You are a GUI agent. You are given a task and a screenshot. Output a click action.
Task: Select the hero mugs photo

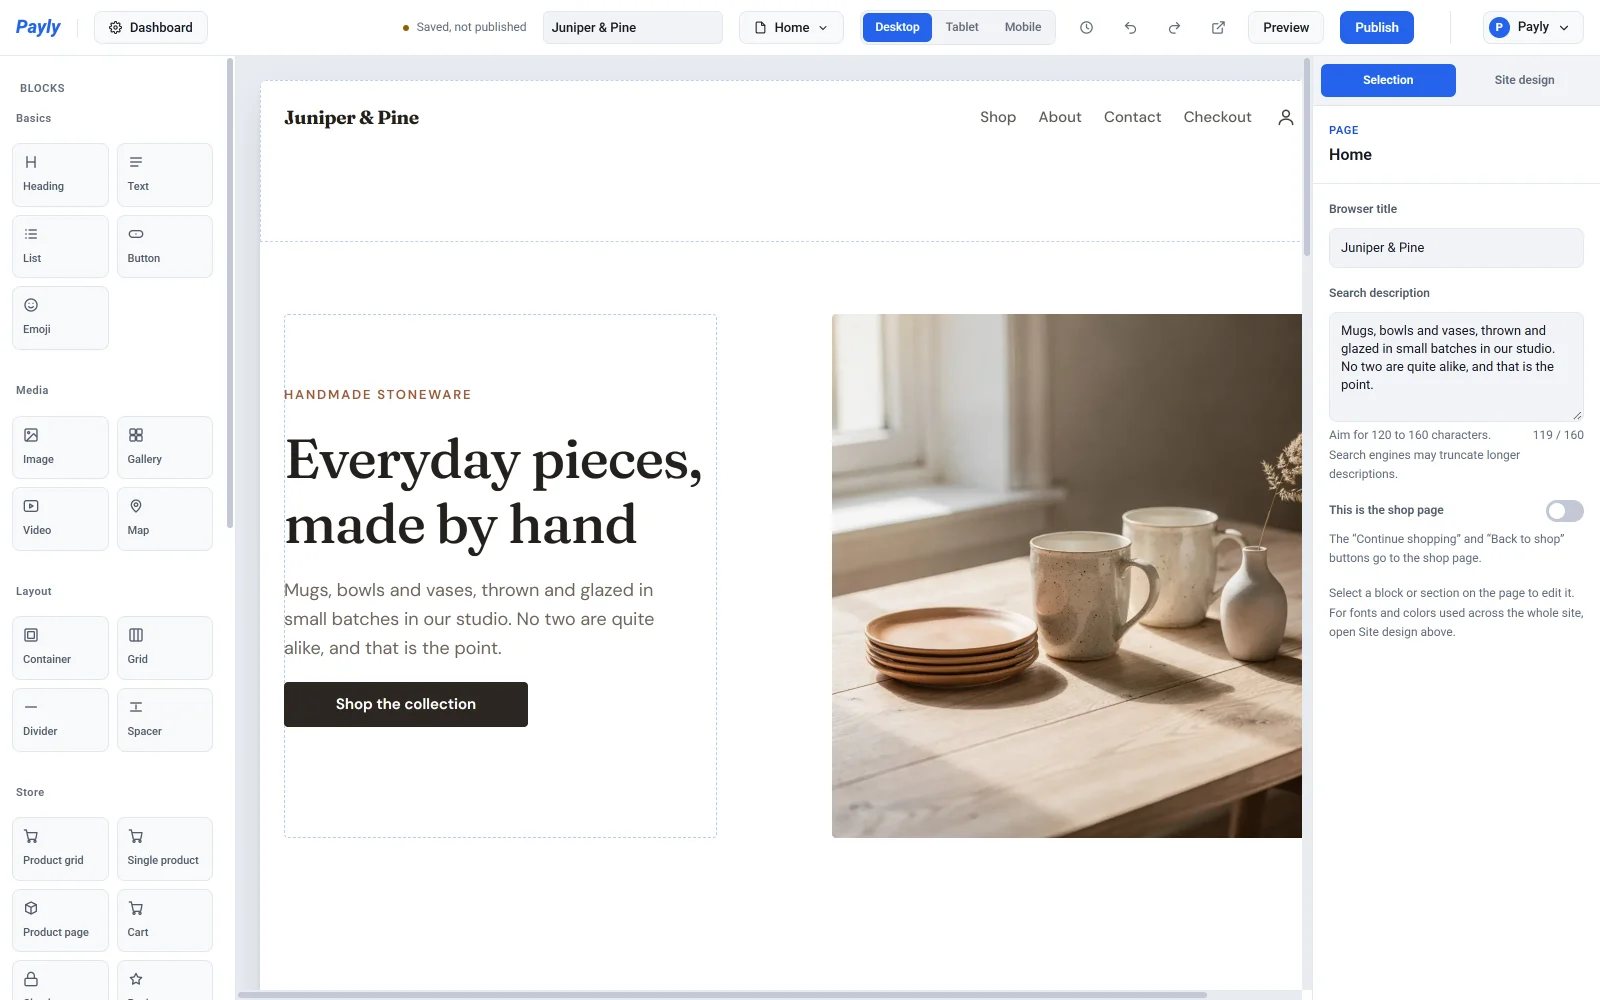point(1067,576)
